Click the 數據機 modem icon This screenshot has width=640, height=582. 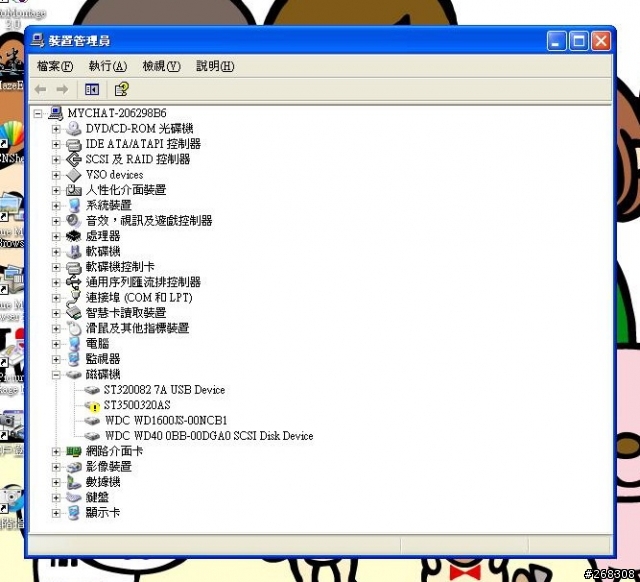pos(74,482)
